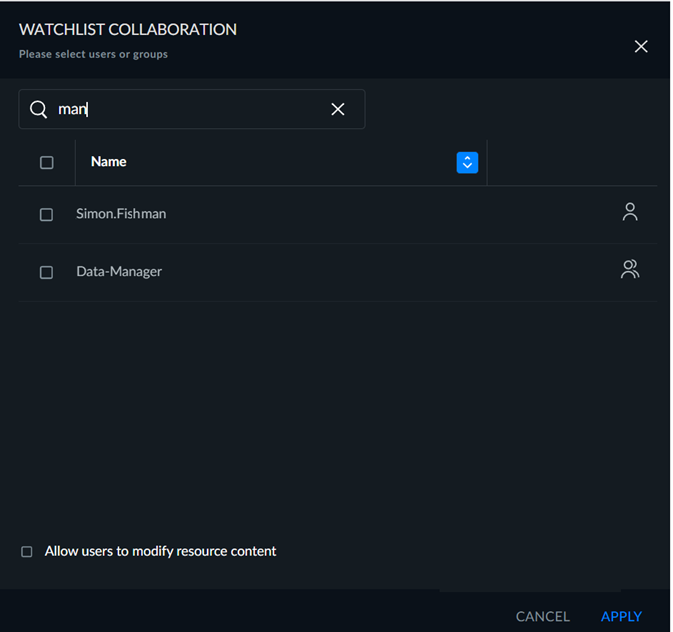Click the Cancel button
The width and height of the screenshot is (673, 632).
point(543,617)
